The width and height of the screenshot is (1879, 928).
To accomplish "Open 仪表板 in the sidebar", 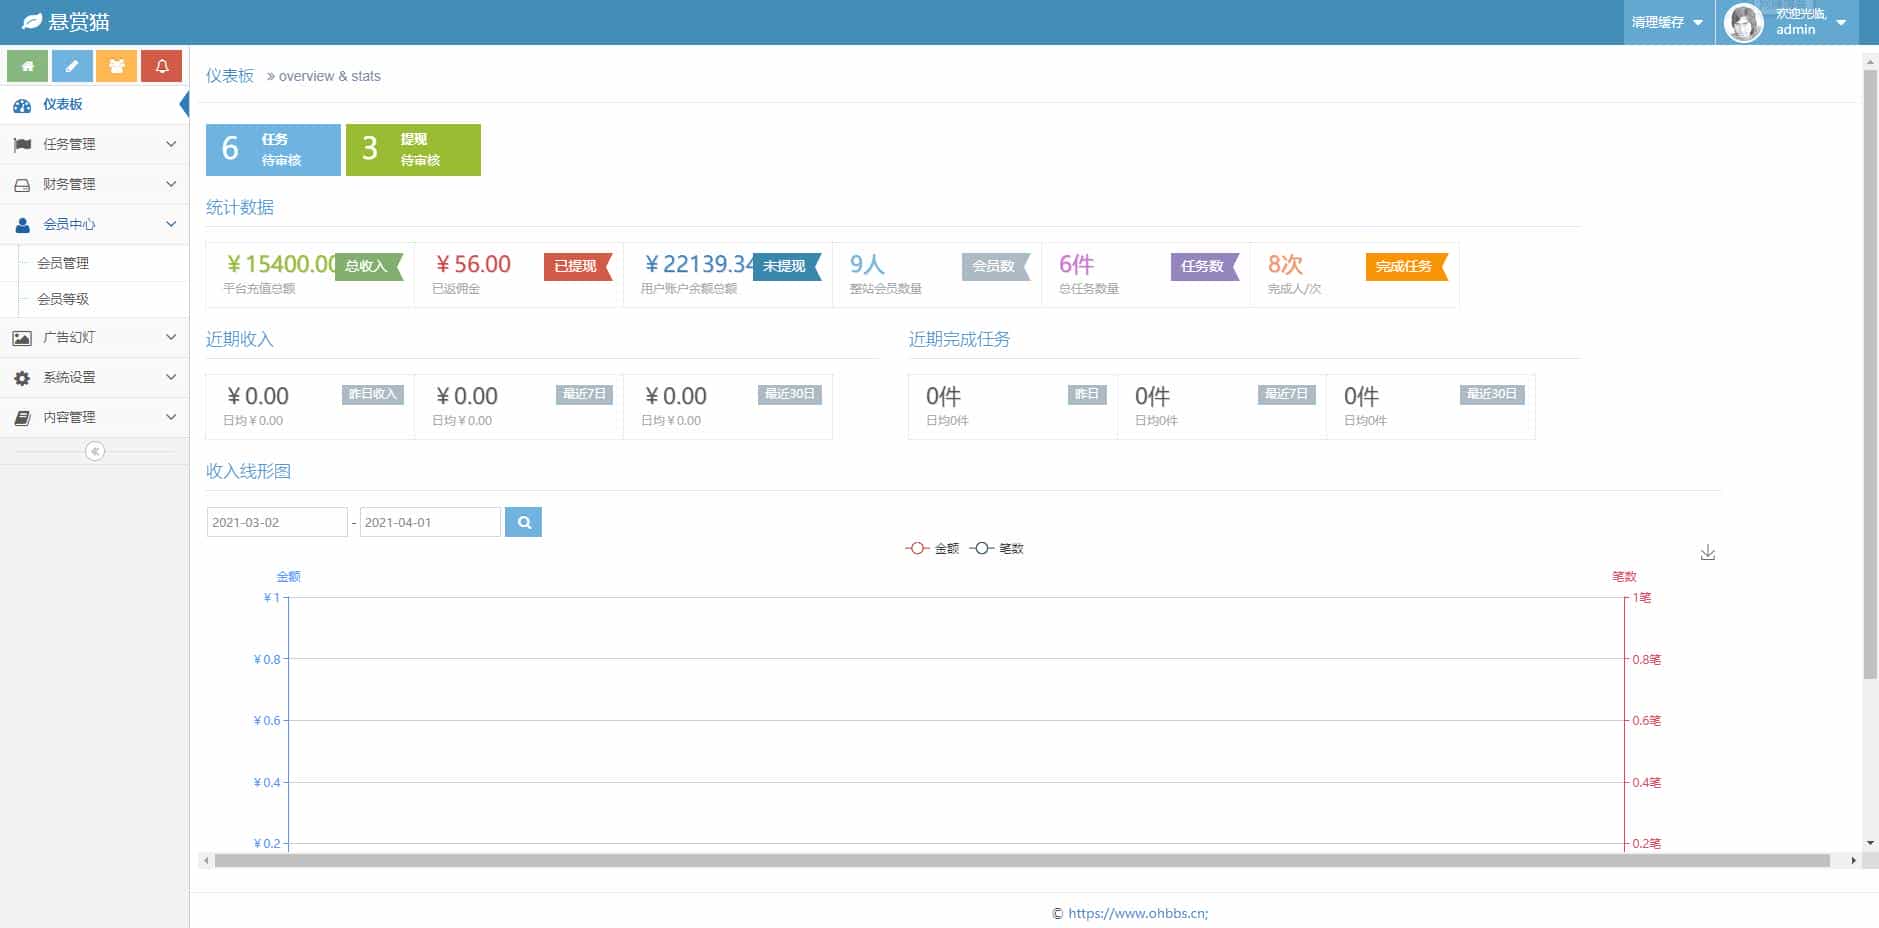I will 94,105.
